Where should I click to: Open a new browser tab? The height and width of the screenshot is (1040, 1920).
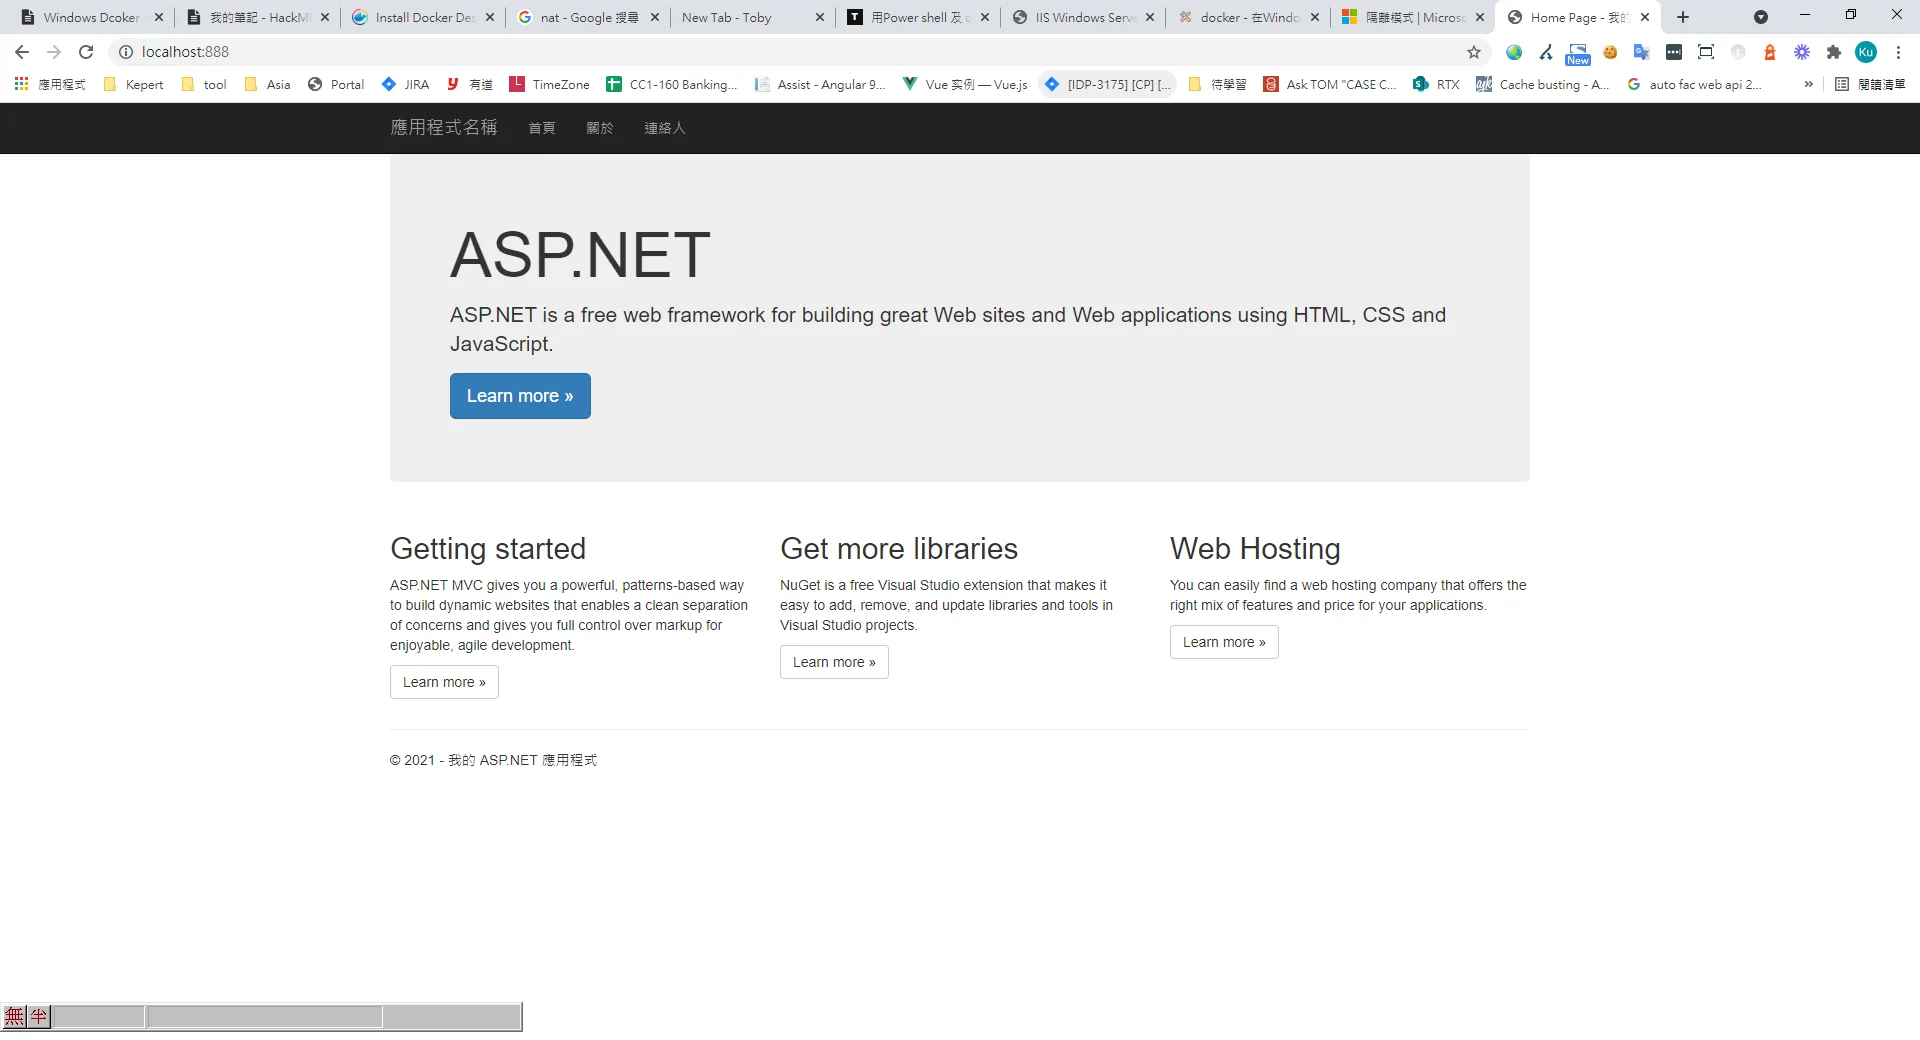[1683, 17]
